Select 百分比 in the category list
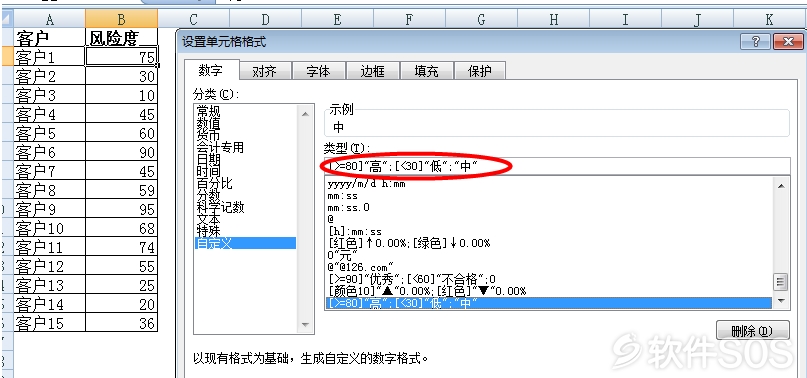 [x=215, y=183]
